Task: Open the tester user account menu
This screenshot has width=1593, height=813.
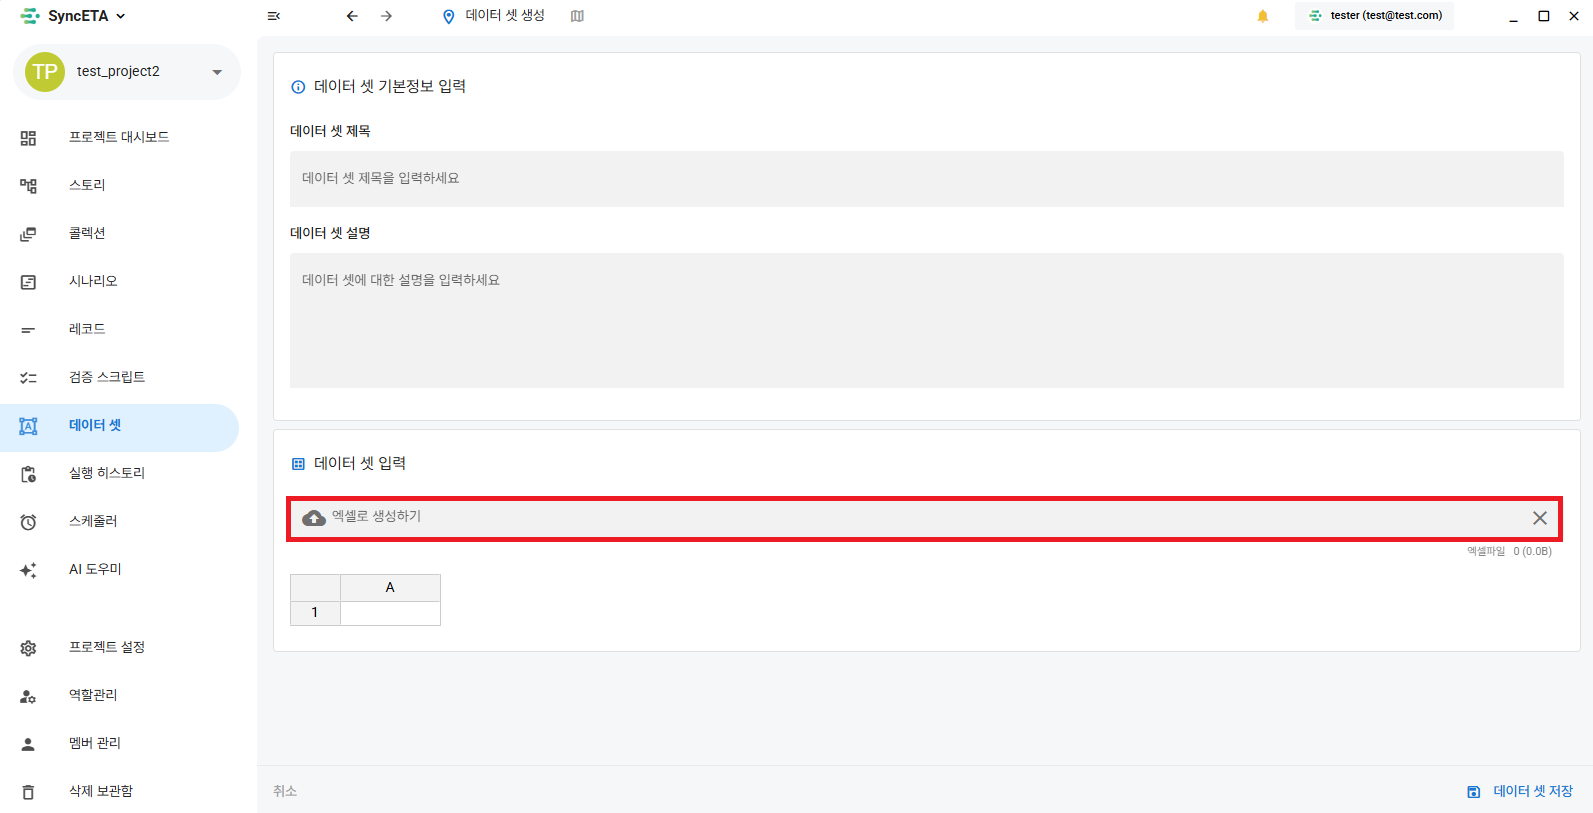Action: (1375, 16)
